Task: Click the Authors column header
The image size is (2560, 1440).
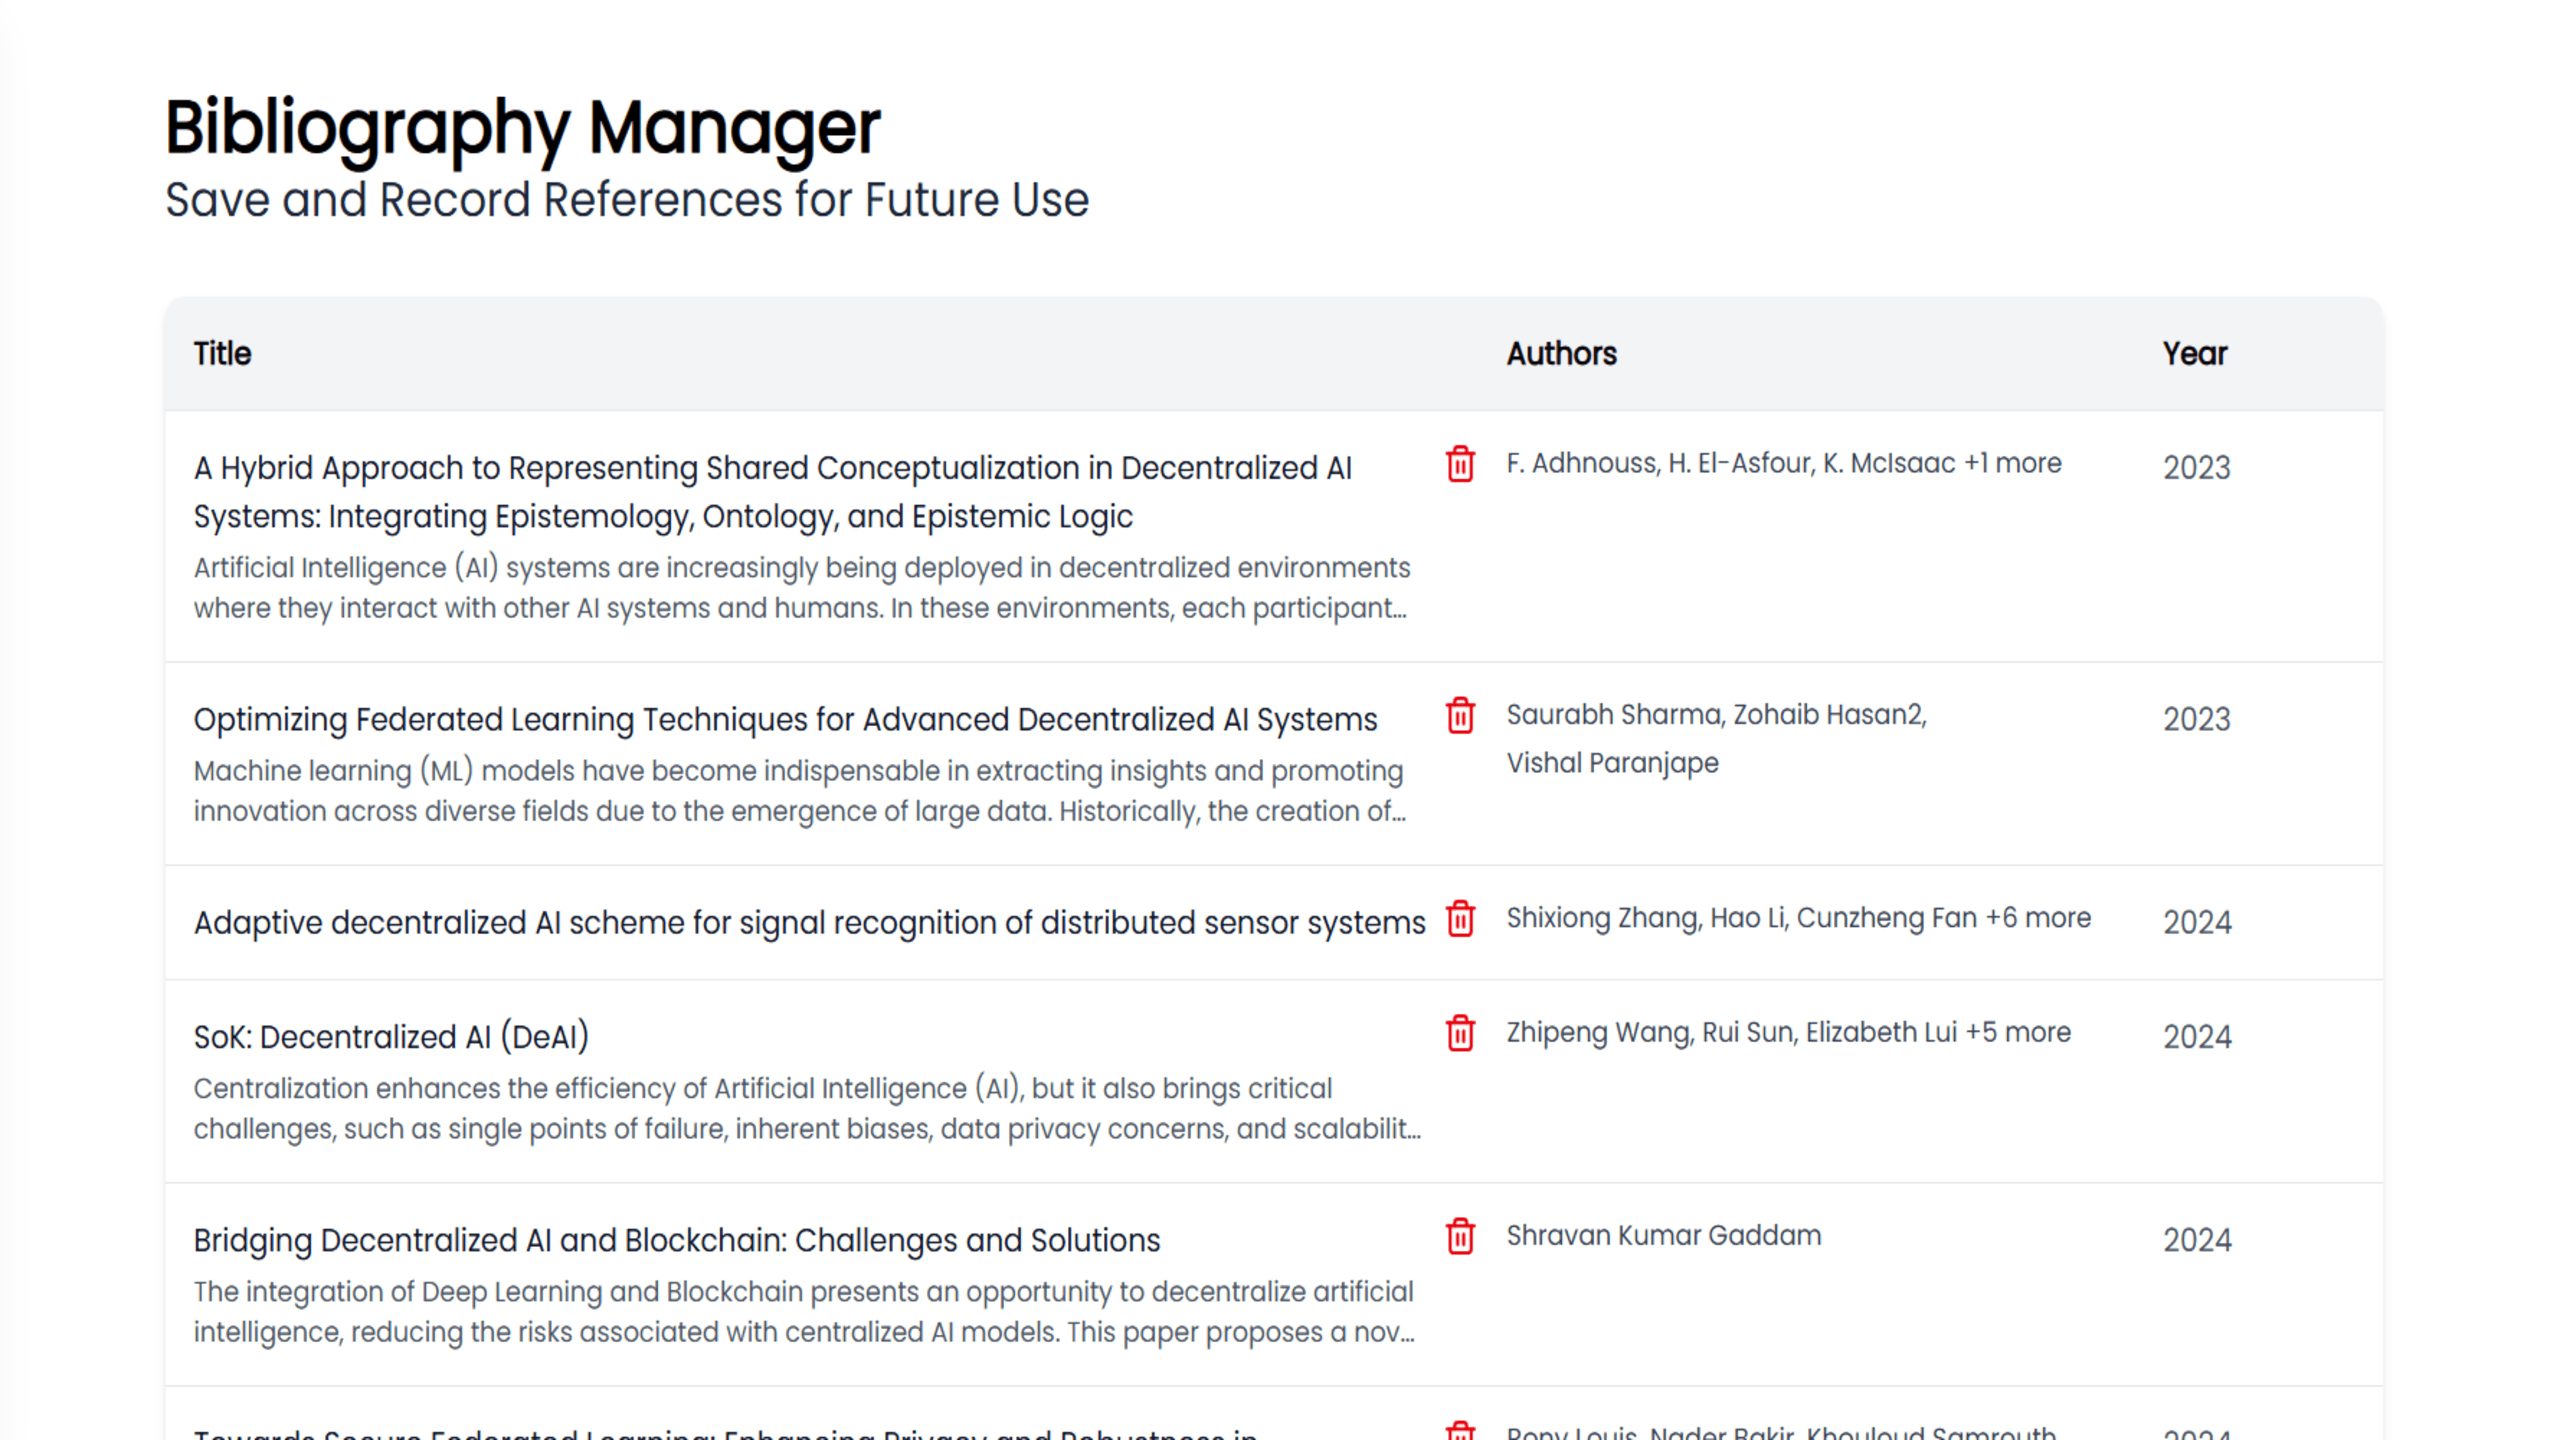Action: point(1561,354)
